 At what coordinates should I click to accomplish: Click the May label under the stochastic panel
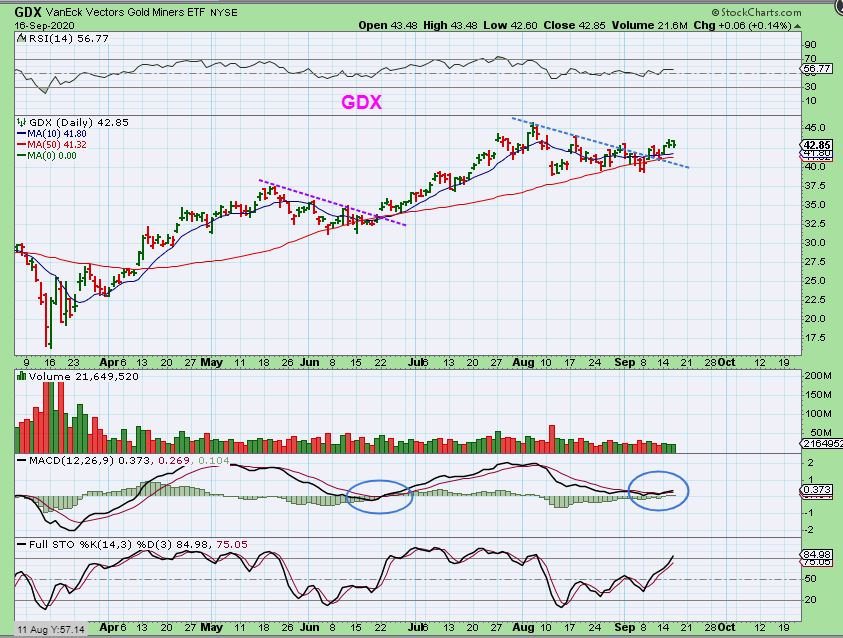(x=211, y=627)
